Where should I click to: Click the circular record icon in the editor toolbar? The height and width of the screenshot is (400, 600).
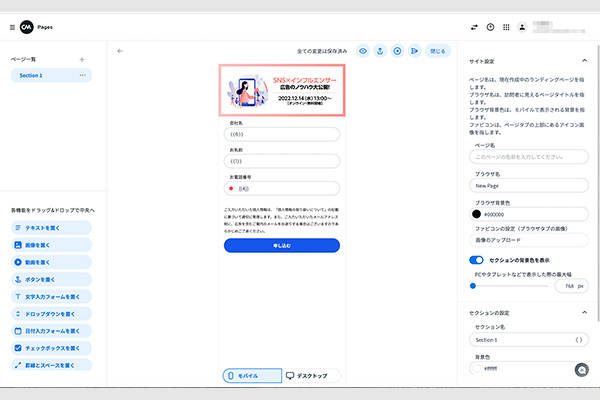coord(397,50)
